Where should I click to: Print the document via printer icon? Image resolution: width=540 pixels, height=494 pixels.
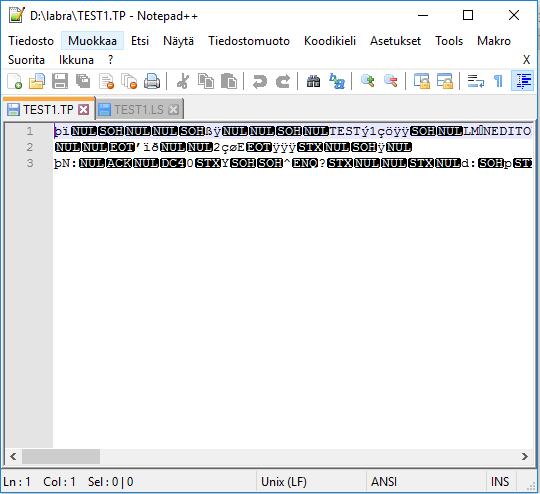152,81
